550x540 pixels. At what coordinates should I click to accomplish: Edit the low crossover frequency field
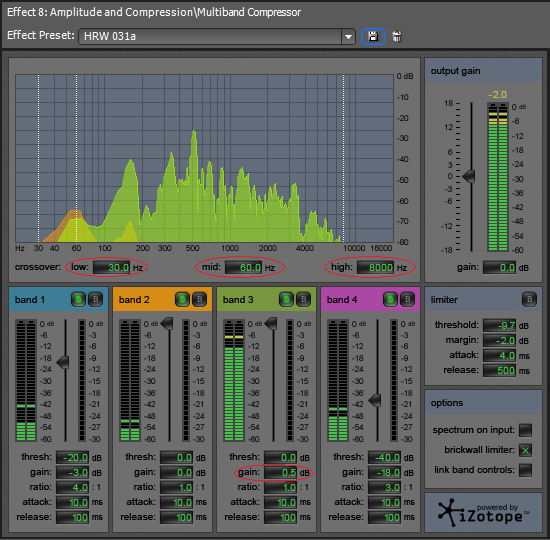(112, 268)
